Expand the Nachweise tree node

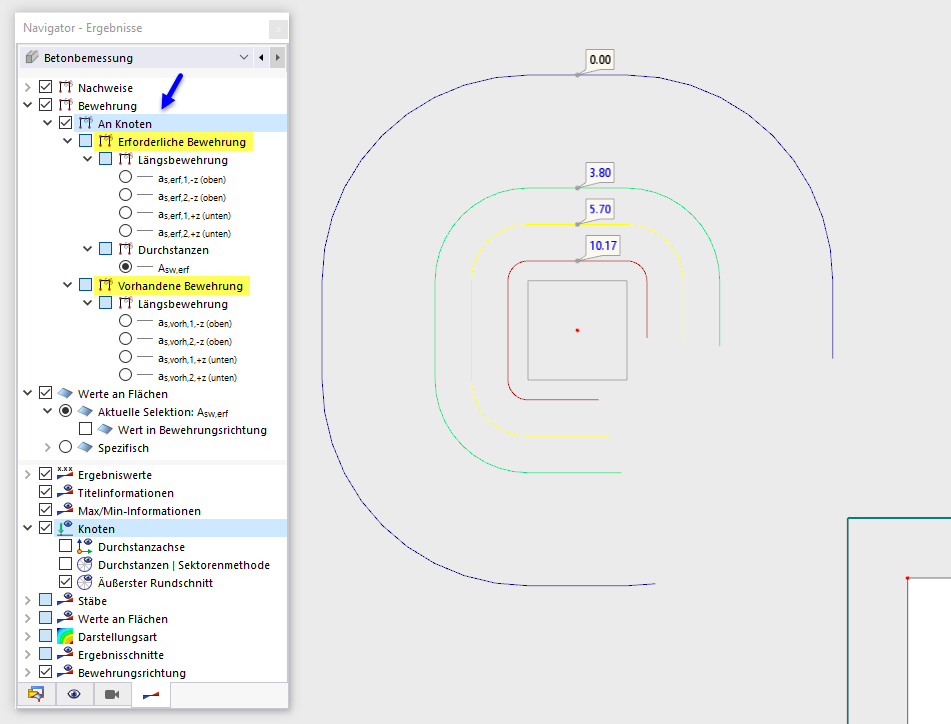click(28, 87)
